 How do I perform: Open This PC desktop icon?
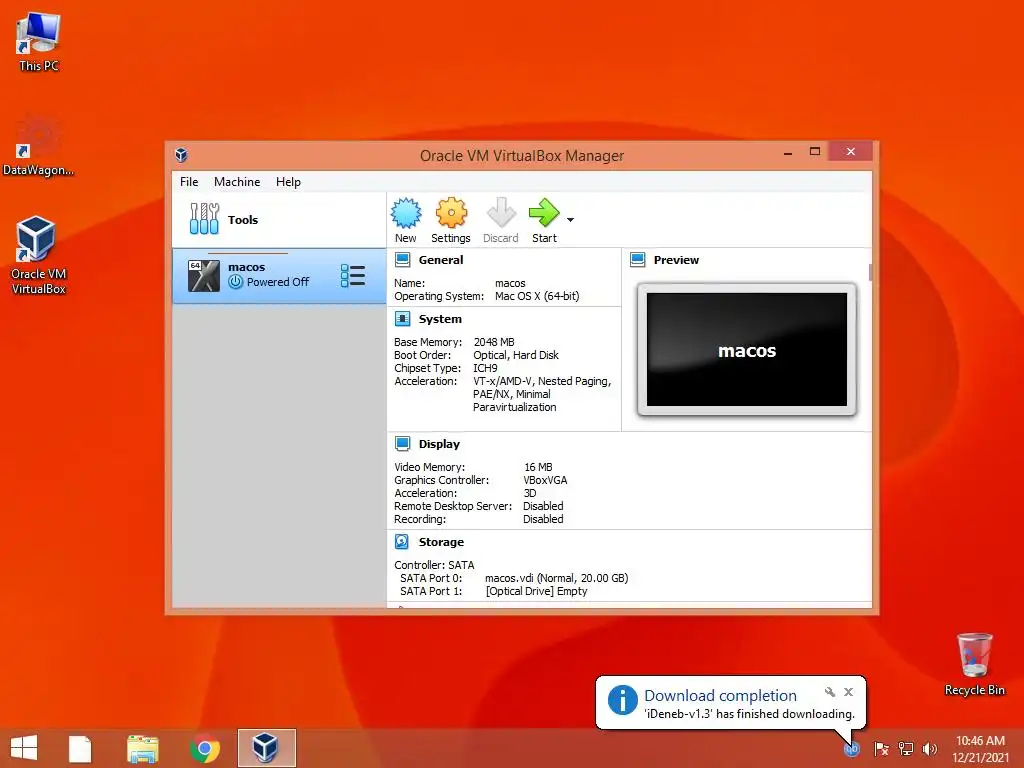(39, 42)
